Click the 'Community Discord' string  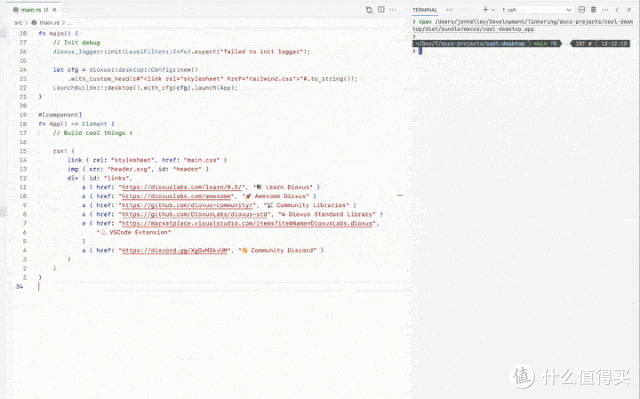(x=277, y=250)
